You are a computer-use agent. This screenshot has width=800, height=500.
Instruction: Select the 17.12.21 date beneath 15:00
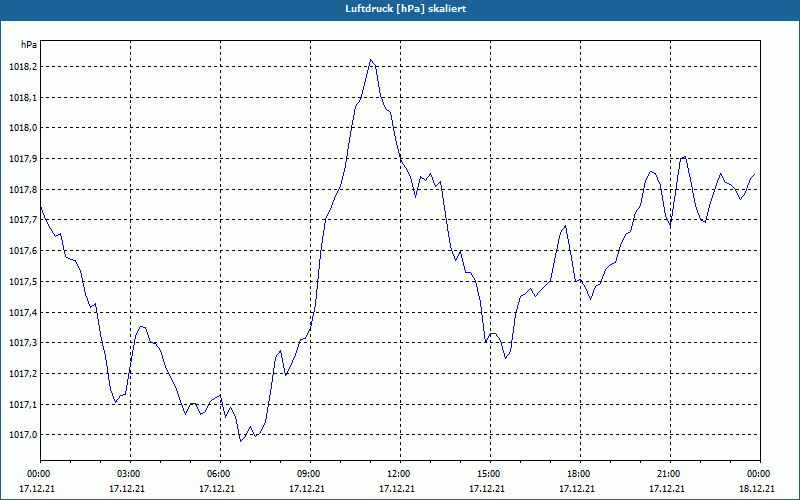click(x=487, y=489)
